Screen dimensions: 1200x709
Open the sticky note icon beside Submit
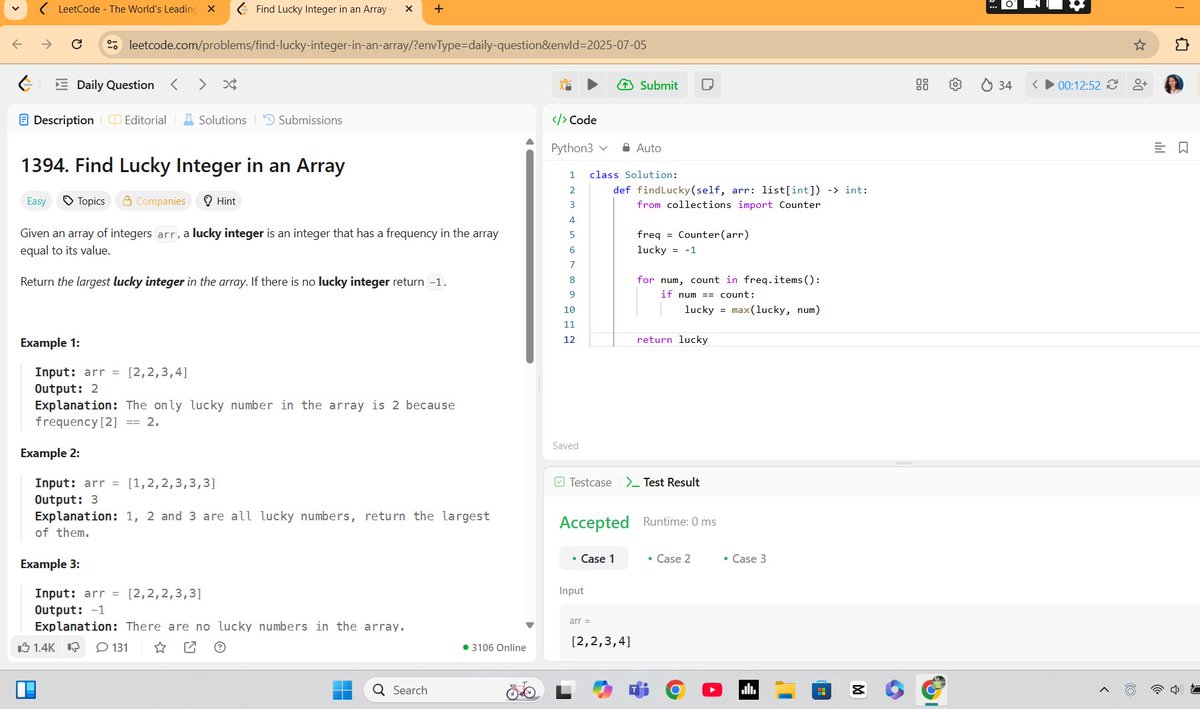(x=707, y=85)
